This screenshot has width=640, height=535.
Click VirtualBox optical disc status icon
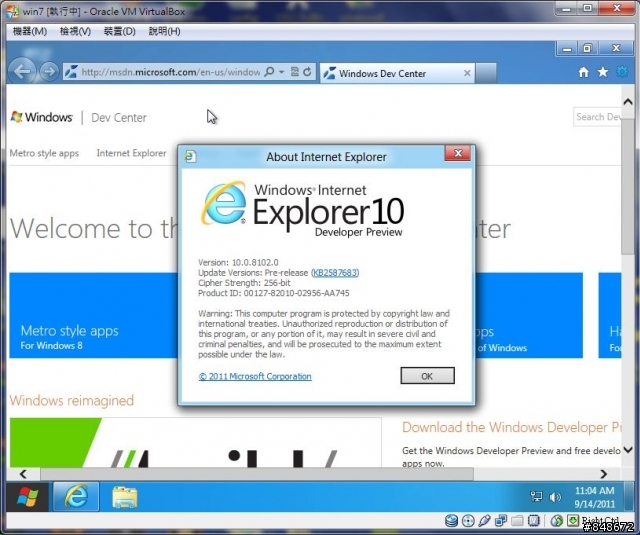pos(468,520)
